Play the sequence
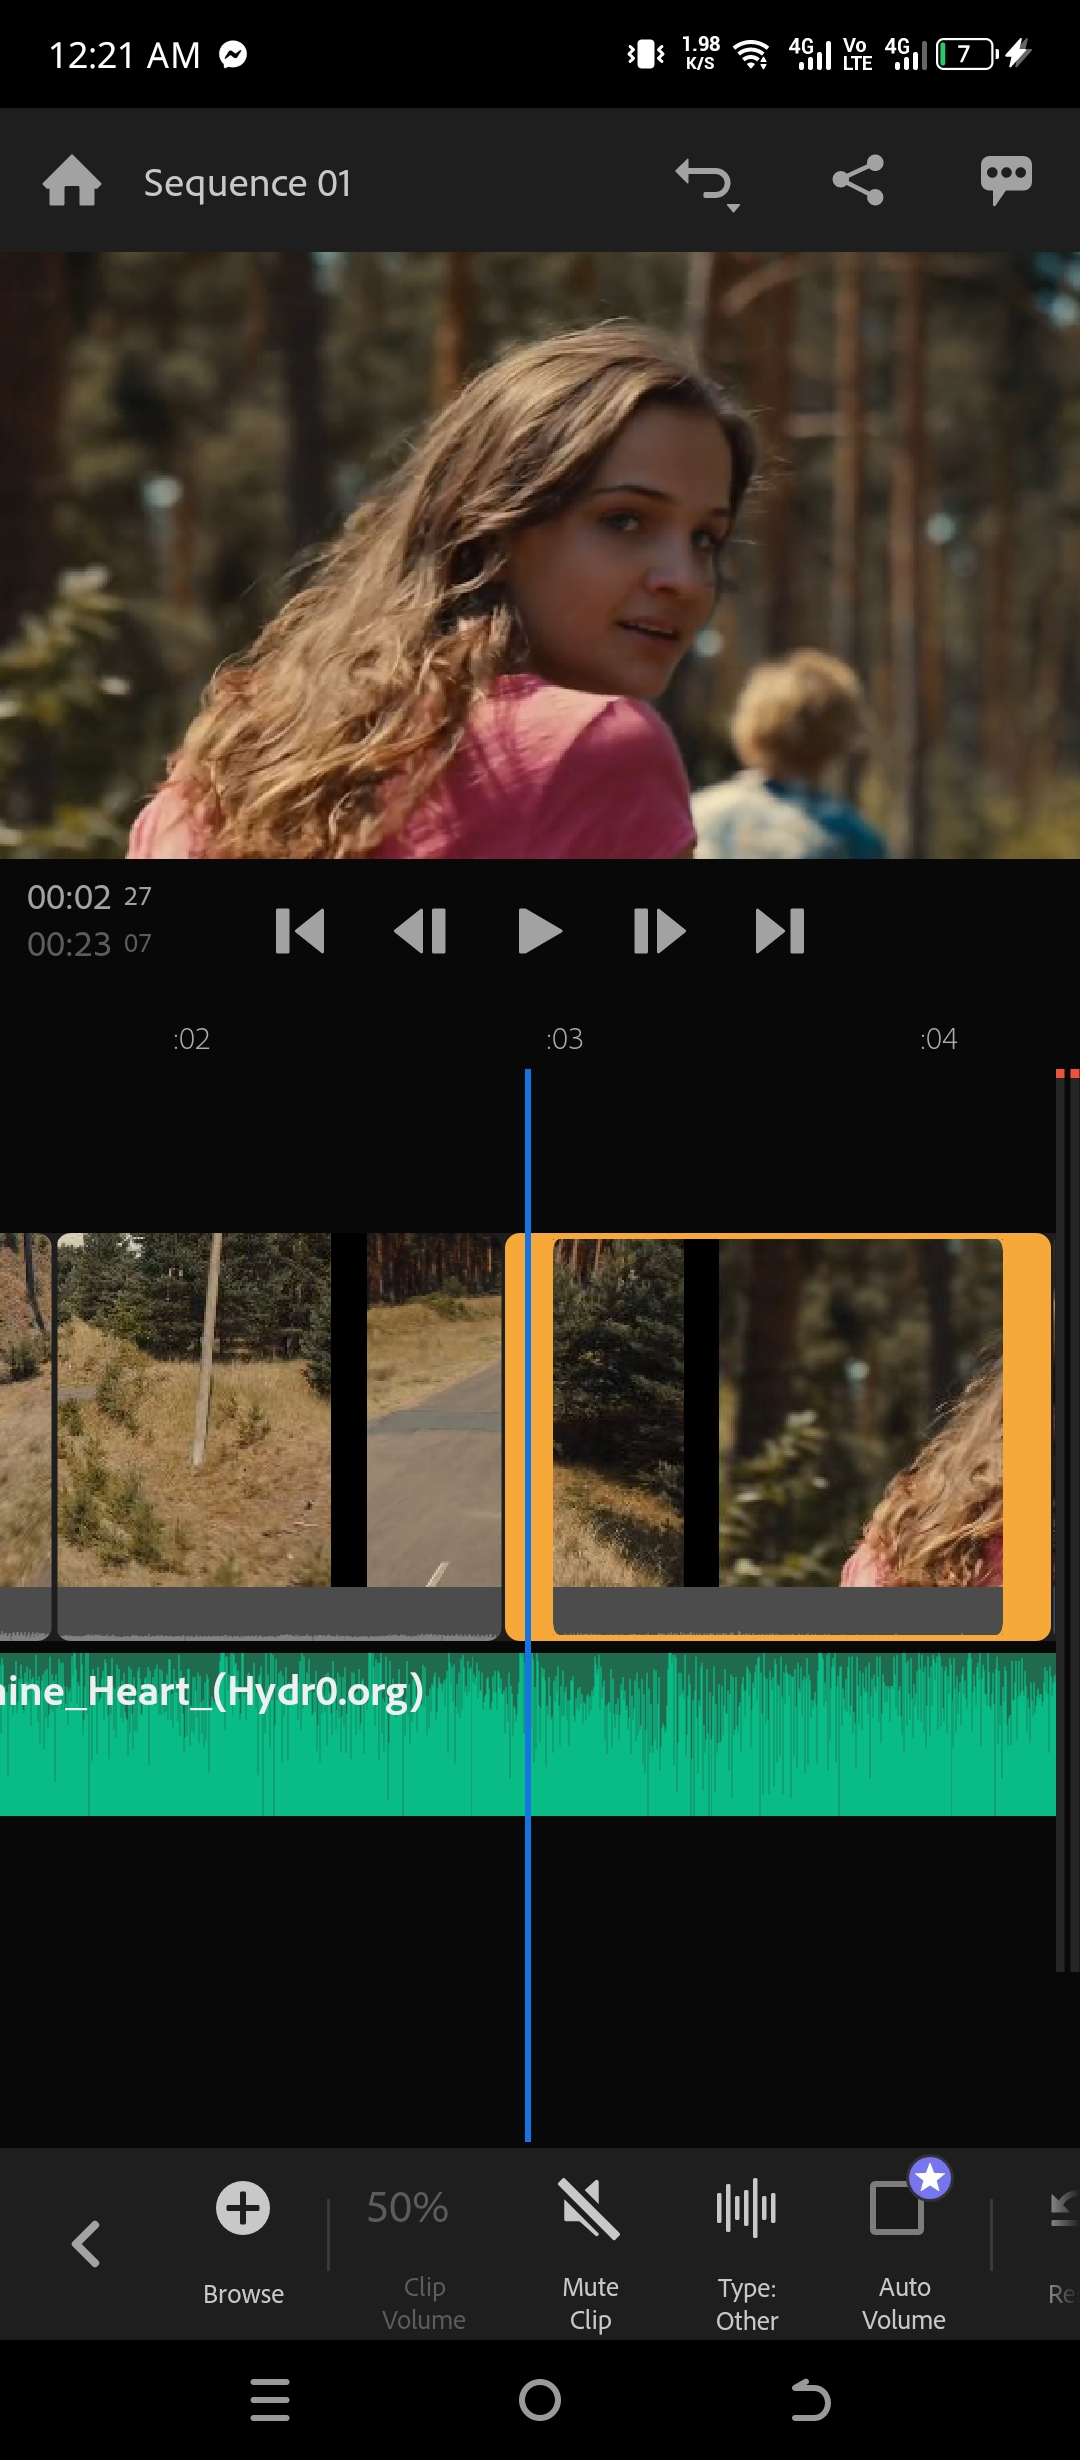 click(x=540, y=931)
